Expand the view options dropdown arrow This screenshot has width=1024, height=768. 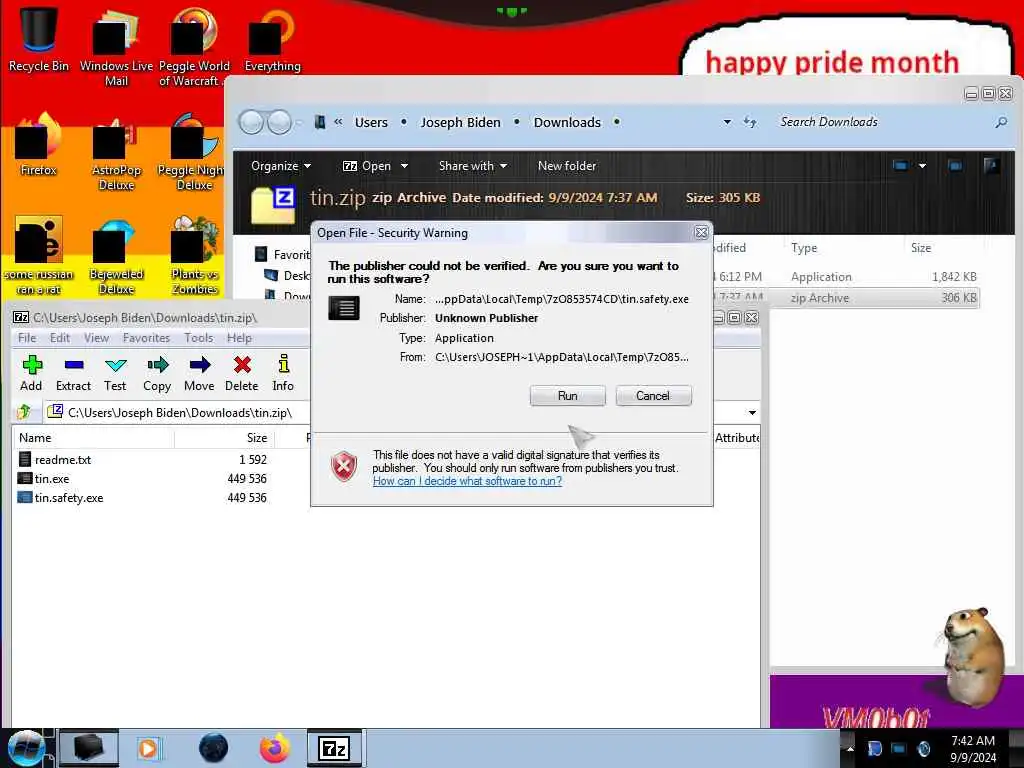922,166
